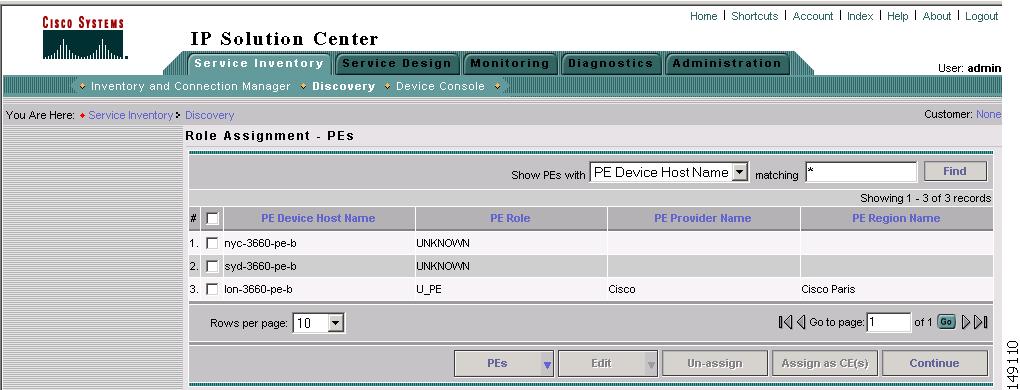Select syd-3660-pe-b host name text
This screenshot has width=1020, height=390.
(x=260, y=266)
